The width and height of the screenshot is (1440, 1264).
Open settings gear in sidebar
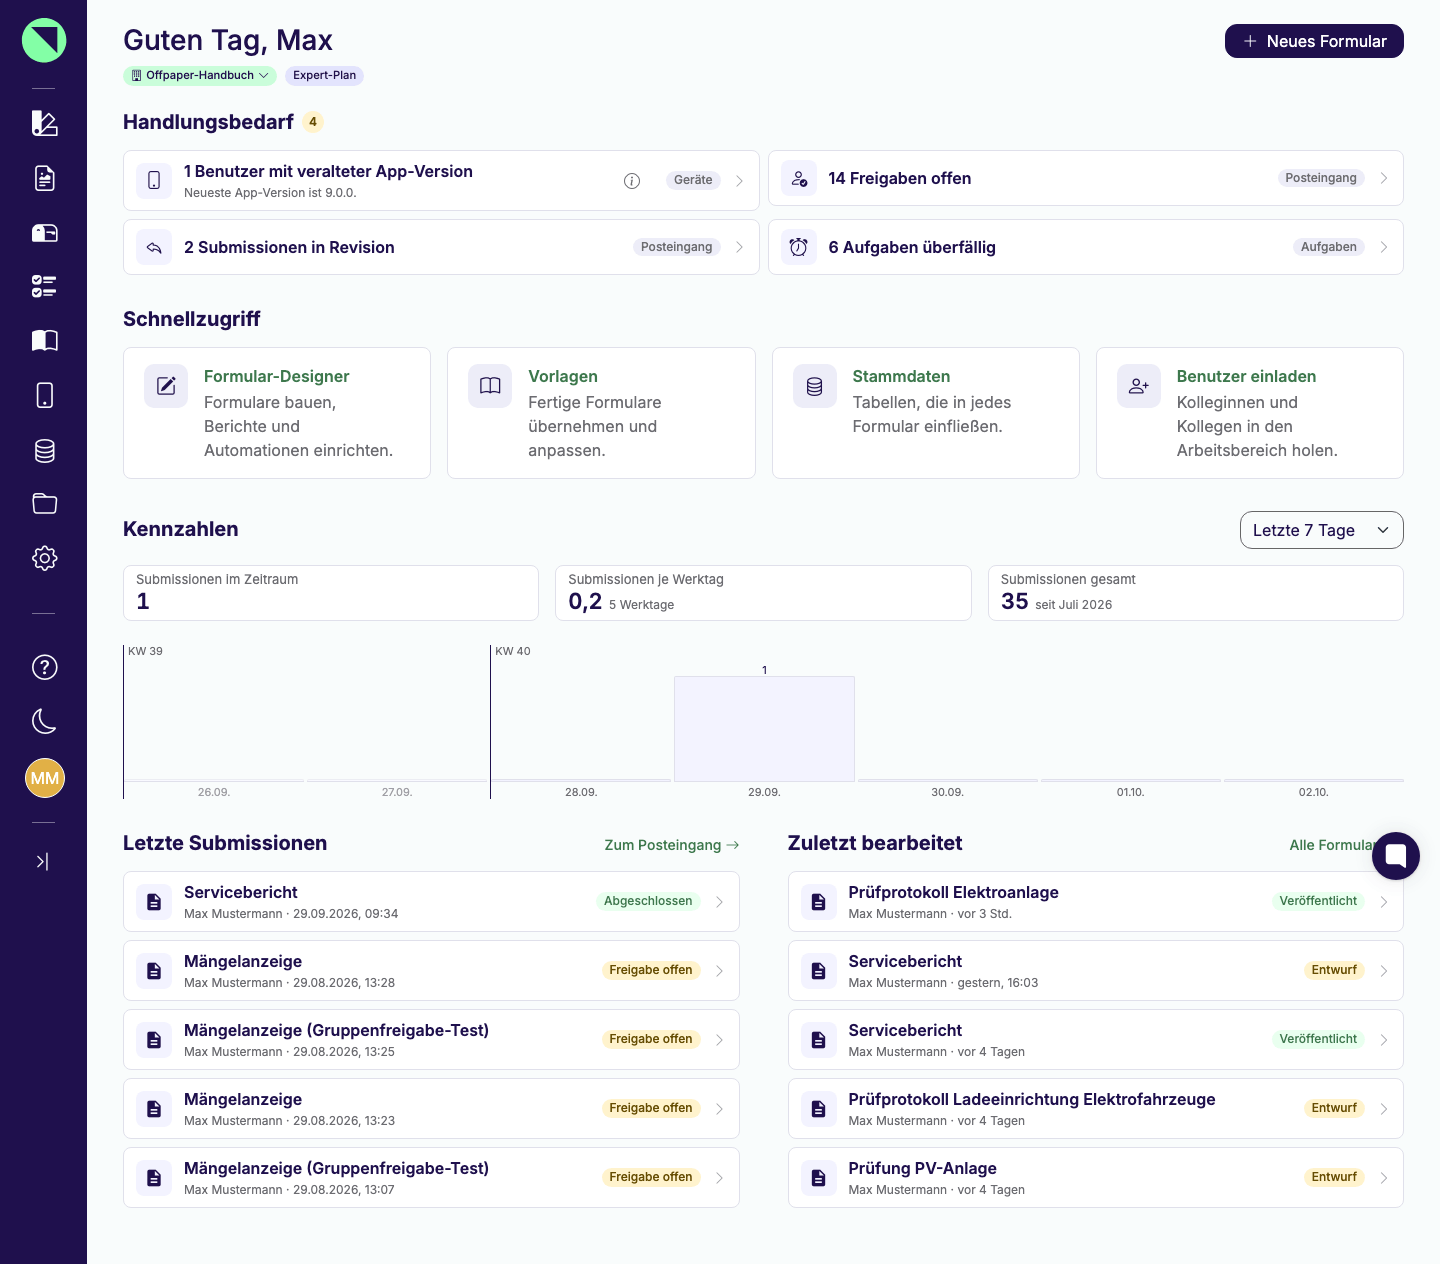pos(44,558)
